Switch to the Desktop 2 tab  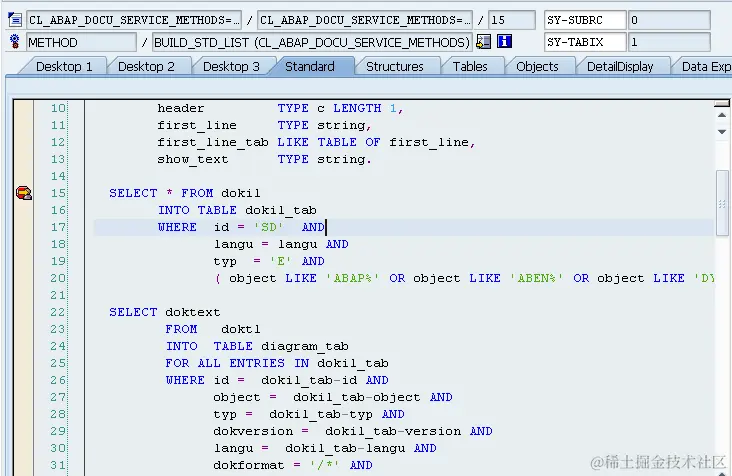pyautogui.click(x=146, y=66)
